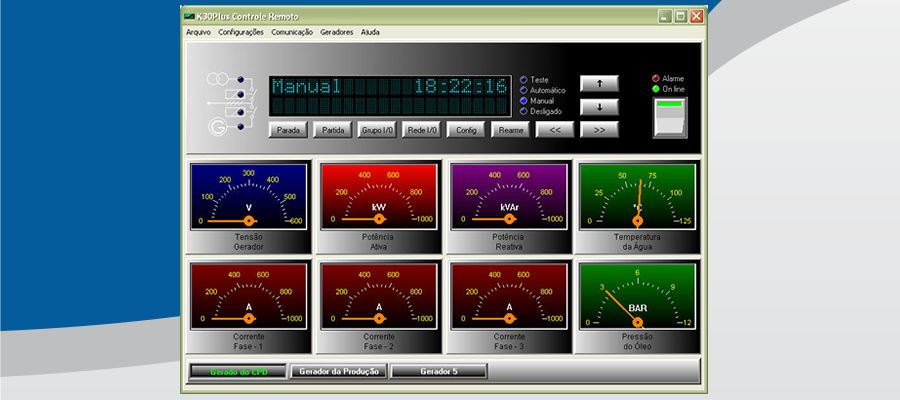Click the generator G symbol in diagram
Screen dimensions: 900x400
(x=216, y=128)
